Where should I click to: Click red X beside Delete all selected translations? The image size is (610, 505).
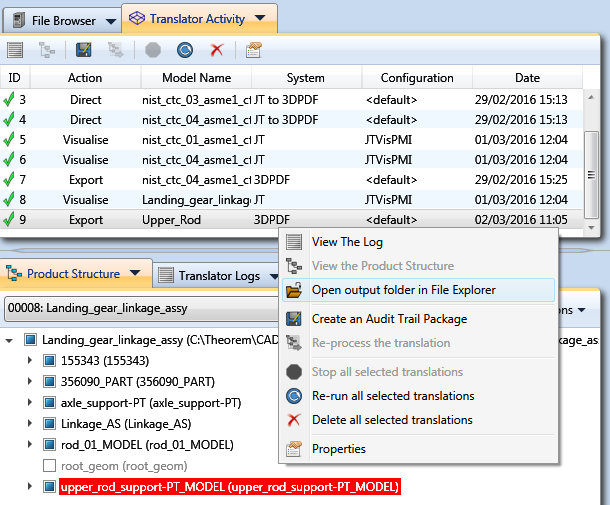(x=294, y=420)
